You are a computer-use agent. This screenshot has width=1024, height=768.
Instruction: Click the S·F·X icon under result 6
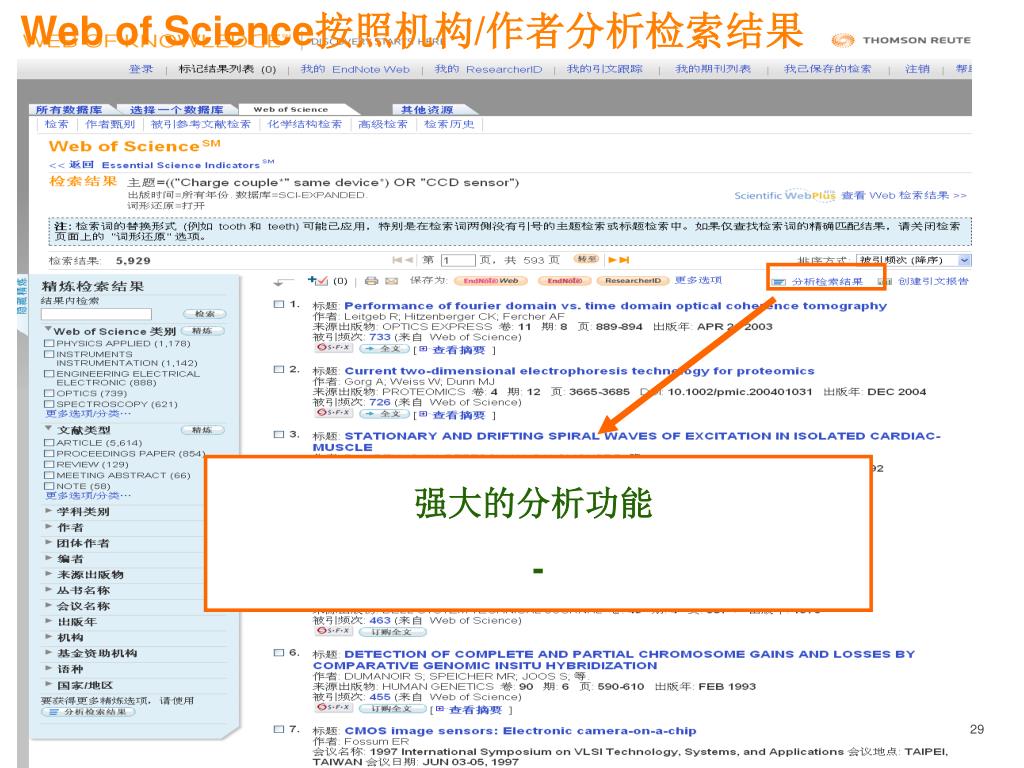point(334,707)
